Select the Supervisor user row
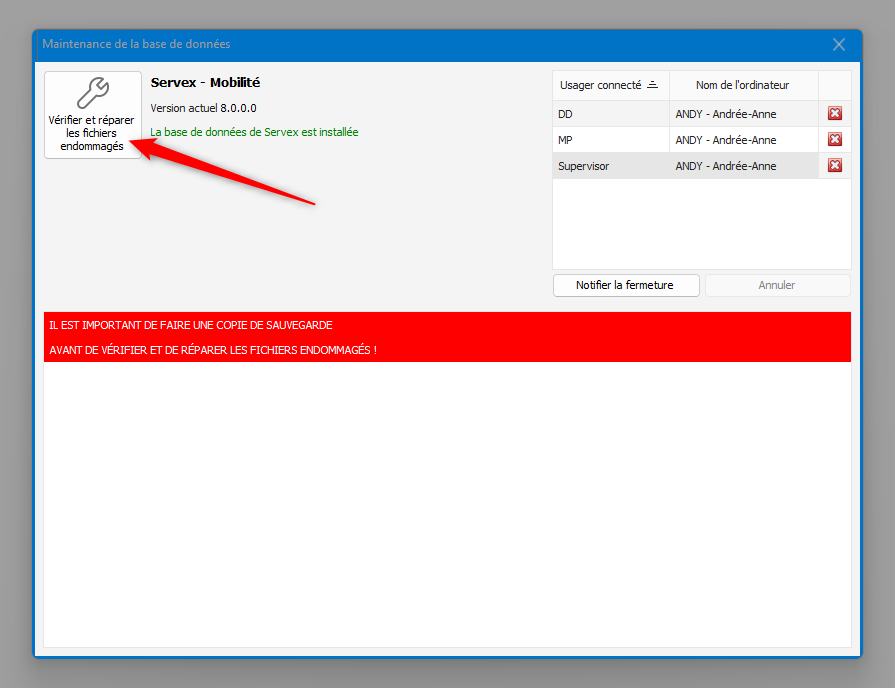The height and width of the screenshot is (688, 895). (x=609, y=166)
